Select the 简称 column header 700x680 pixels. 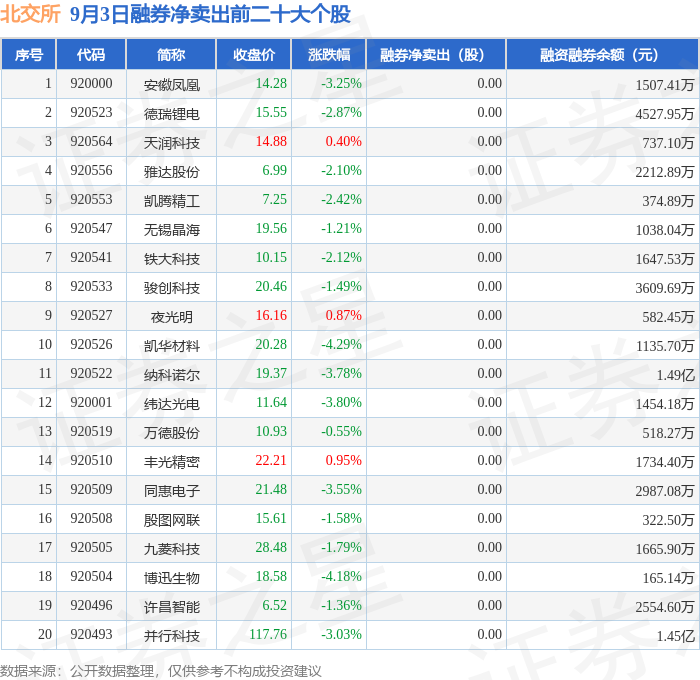[x=171, y=55]
